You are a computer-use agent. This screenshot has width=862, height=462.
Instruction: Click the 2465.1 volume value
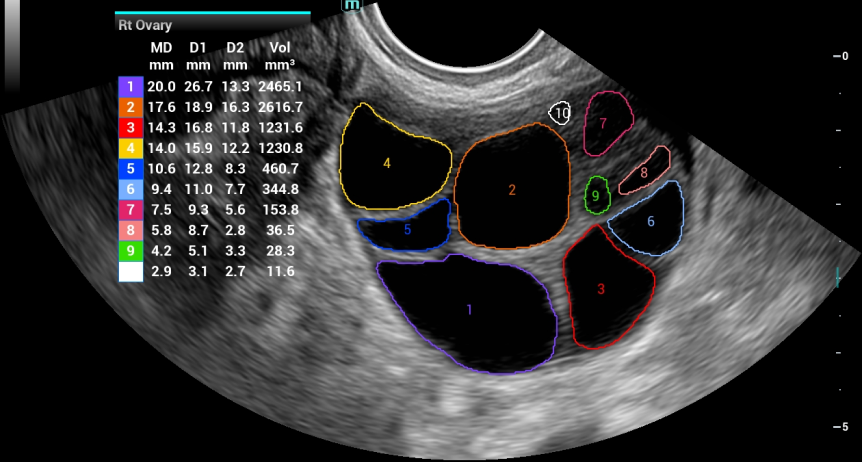point(280,87)
